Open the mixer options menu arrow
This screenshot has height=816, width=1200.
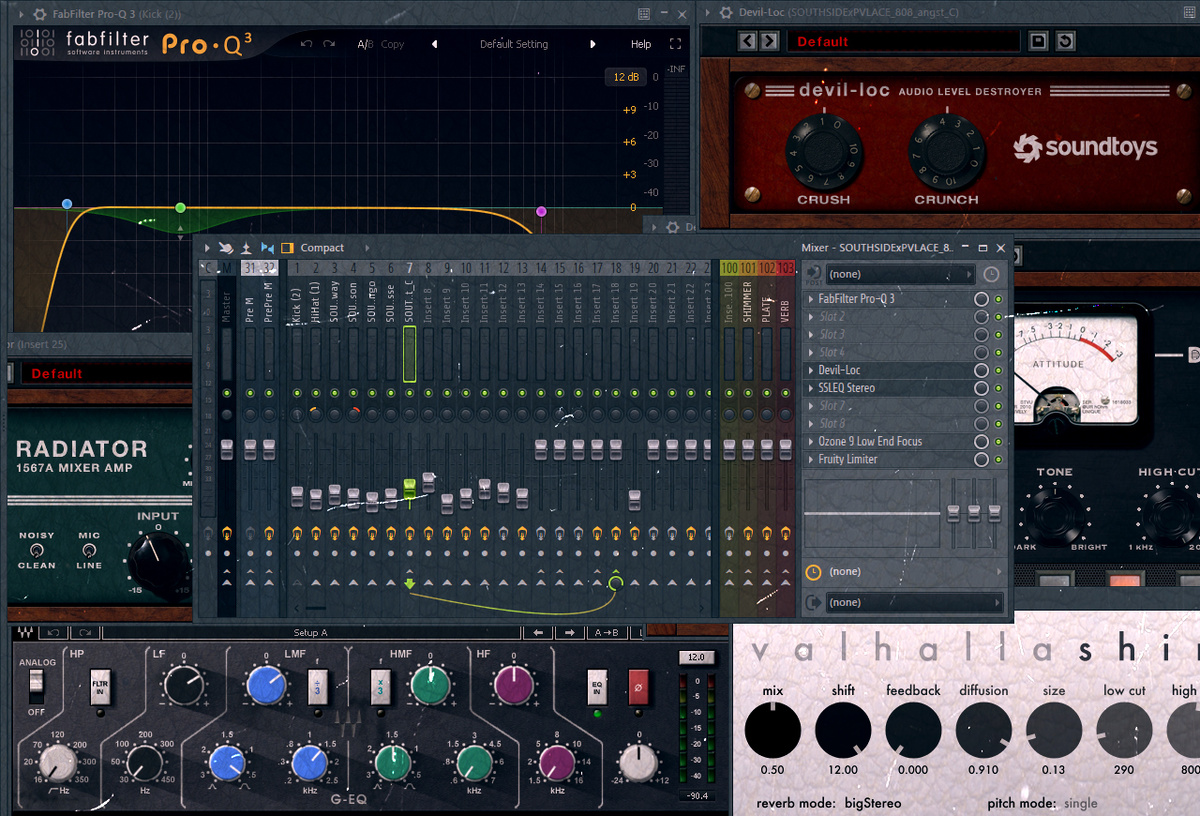pos(207,248)
